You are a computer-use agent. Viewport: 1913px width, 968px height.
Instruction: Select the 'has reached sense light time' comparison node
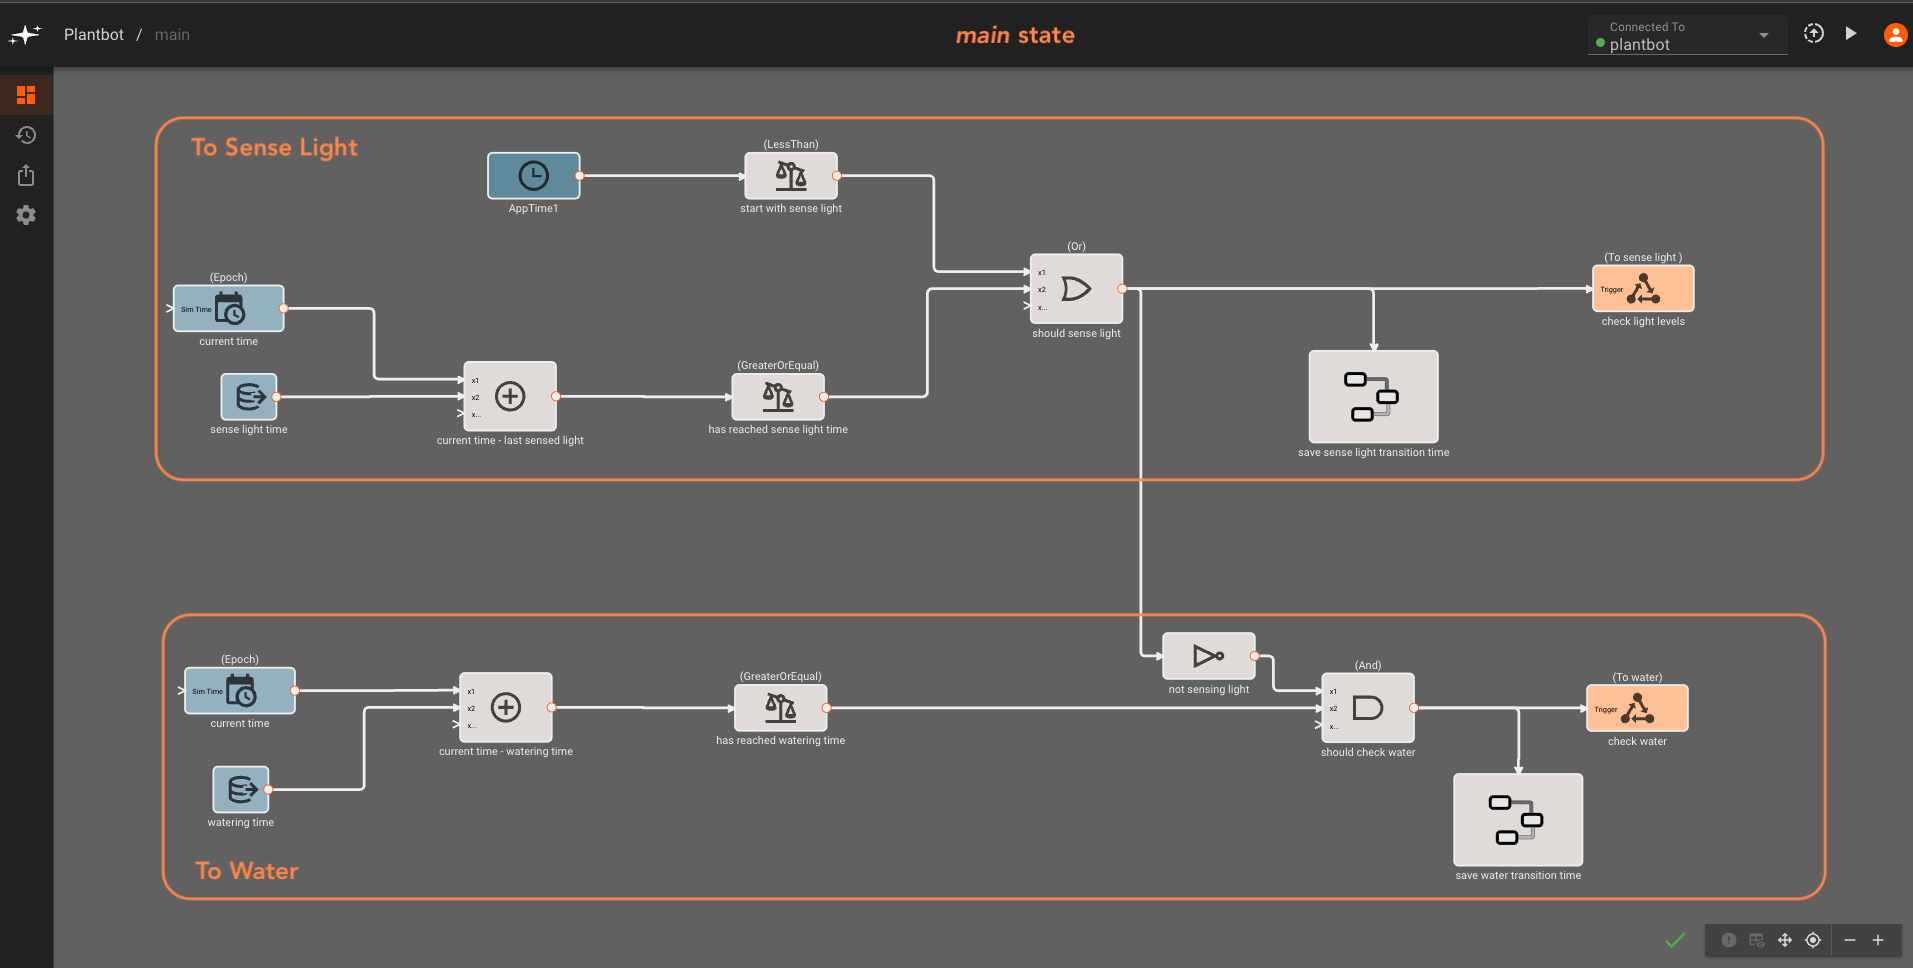coord(778,397)
